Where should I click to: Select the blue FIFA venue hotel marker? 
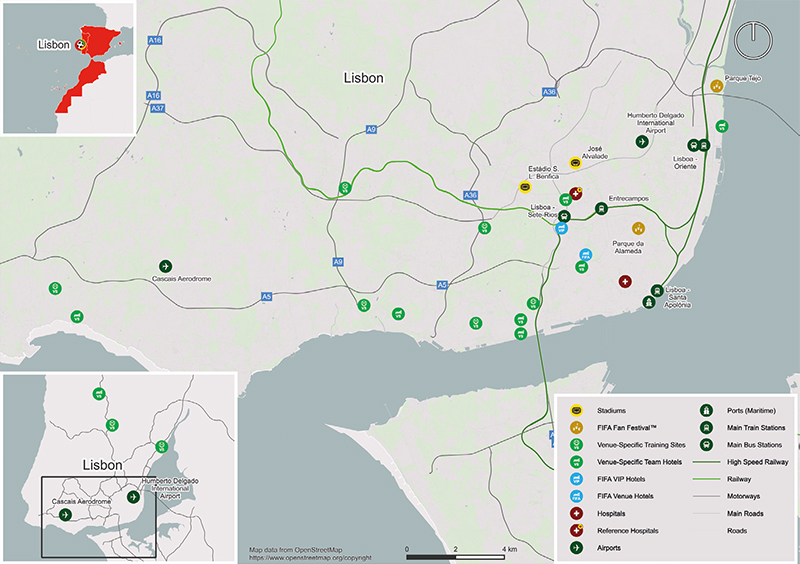[586, 255]
